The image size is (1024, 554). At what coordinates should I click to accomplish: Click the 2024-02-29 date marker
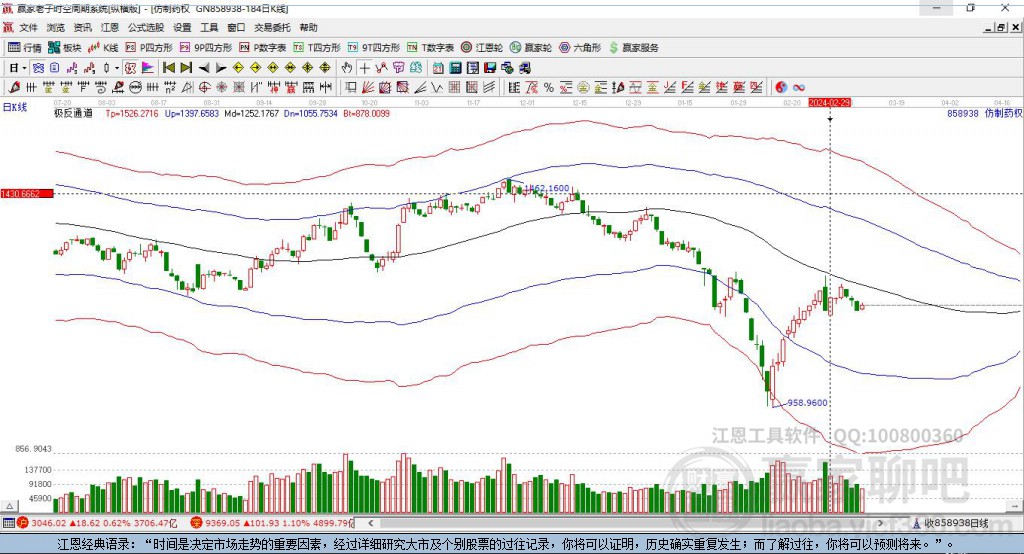pos(829,103)
